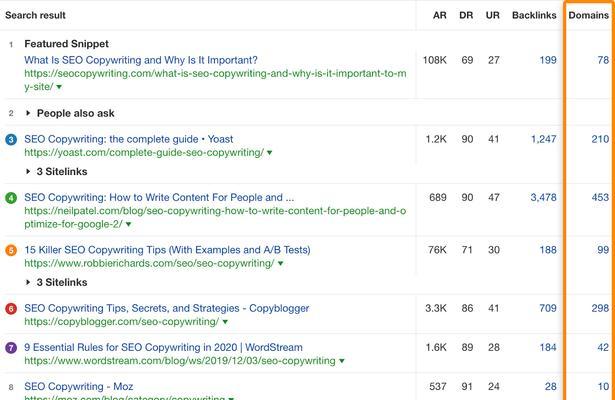Image resolution: width=615 pixels, height=400 pixels.
Task: Expand 3 Sitelinks under Yoast result
Action: pyautogui.click(x=28, y=172)
